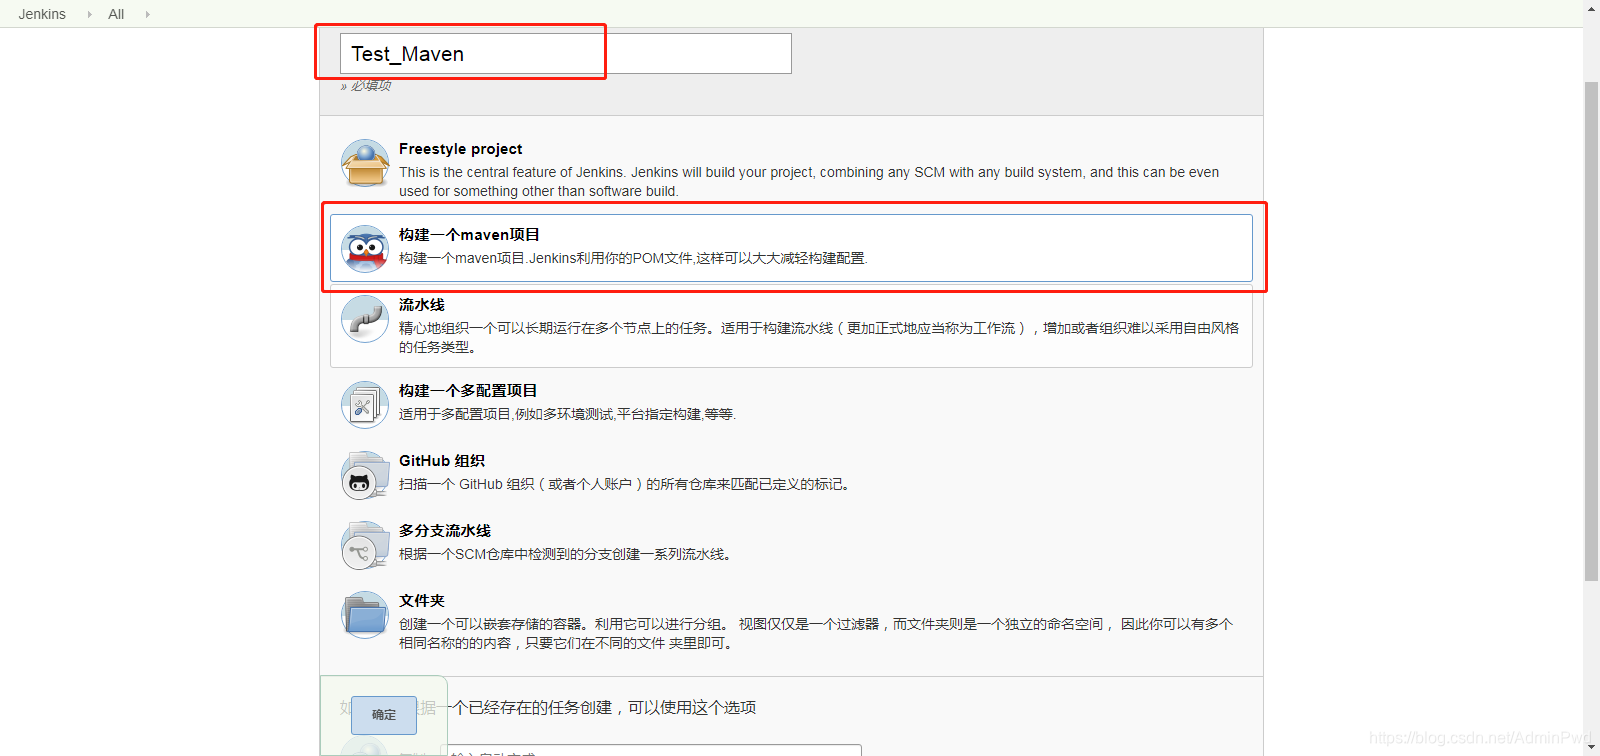The width and height of the screenshot is (1600, 756).
Task: Open the All breadcrumb link
Action: pos(116,14)
